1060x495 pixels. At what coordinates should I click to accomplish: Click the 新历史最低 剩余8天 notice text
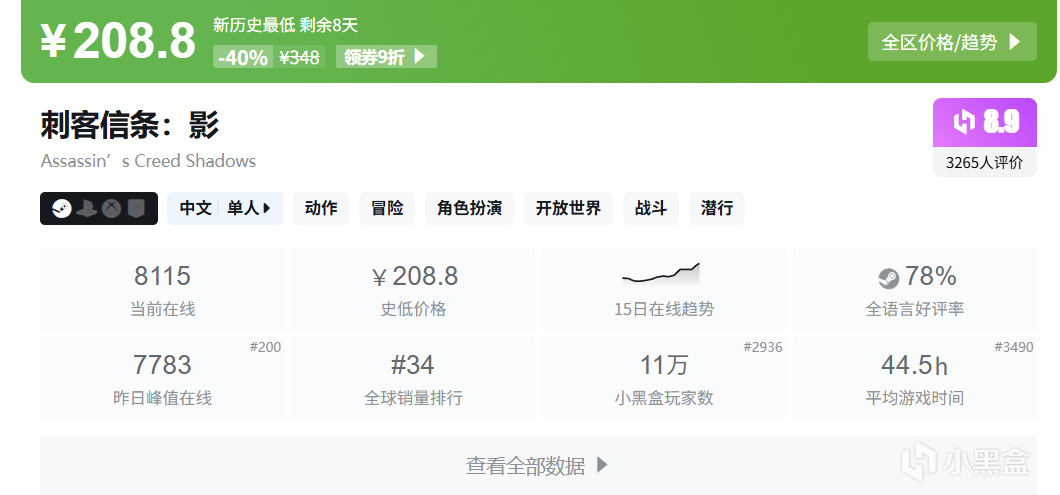tap(285, 26)
